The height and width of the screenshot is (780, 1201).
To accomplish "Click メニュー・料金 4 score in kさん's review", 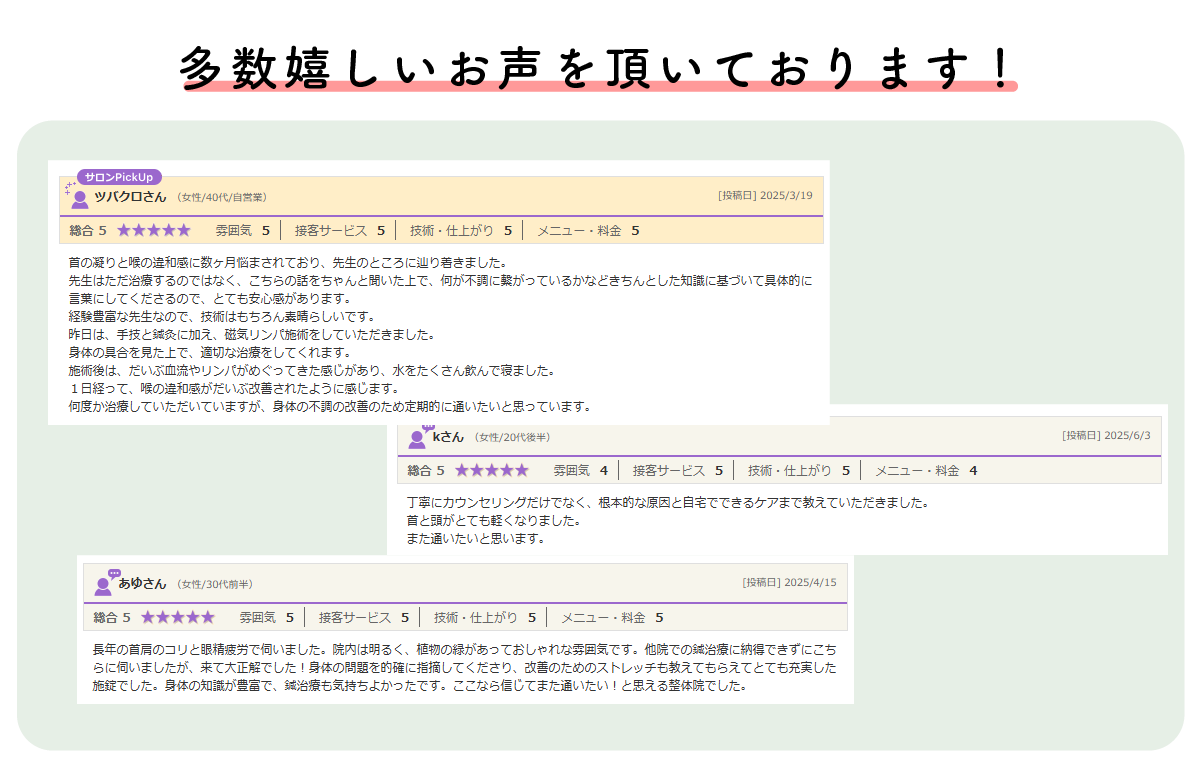I will point(926,470).
